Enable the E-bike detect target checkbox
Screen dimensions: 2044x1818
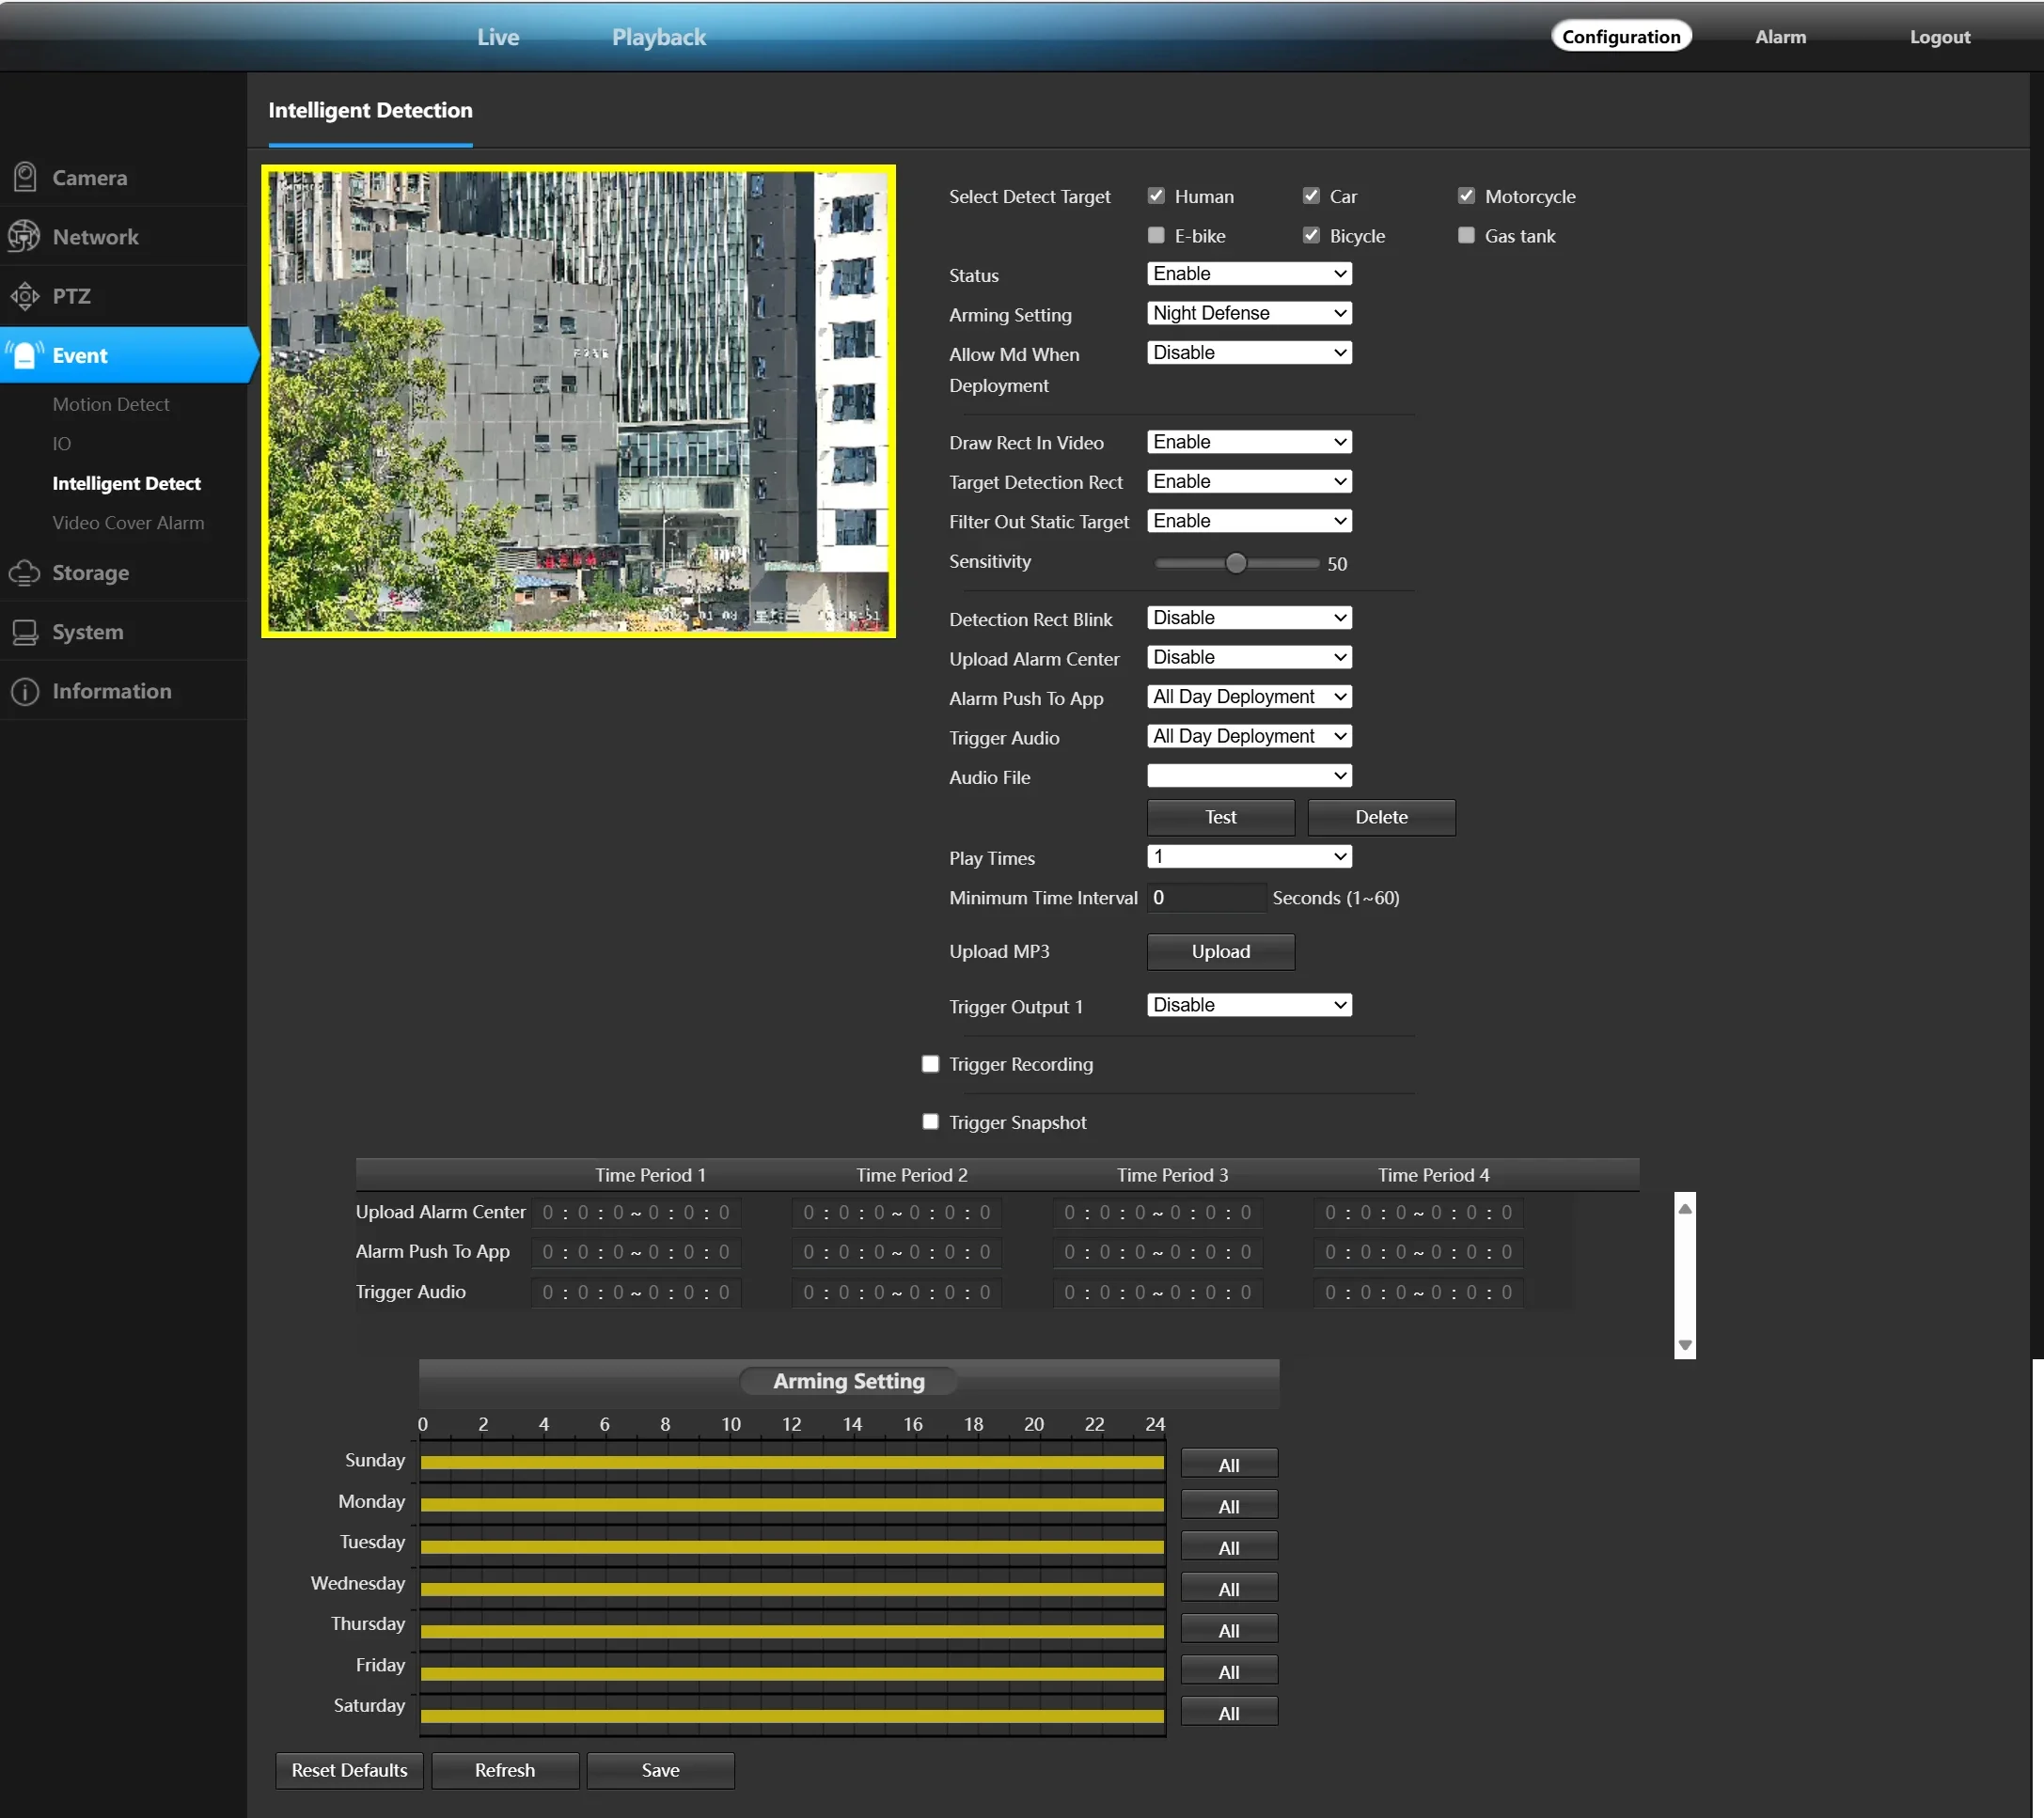click(1156, 235)
